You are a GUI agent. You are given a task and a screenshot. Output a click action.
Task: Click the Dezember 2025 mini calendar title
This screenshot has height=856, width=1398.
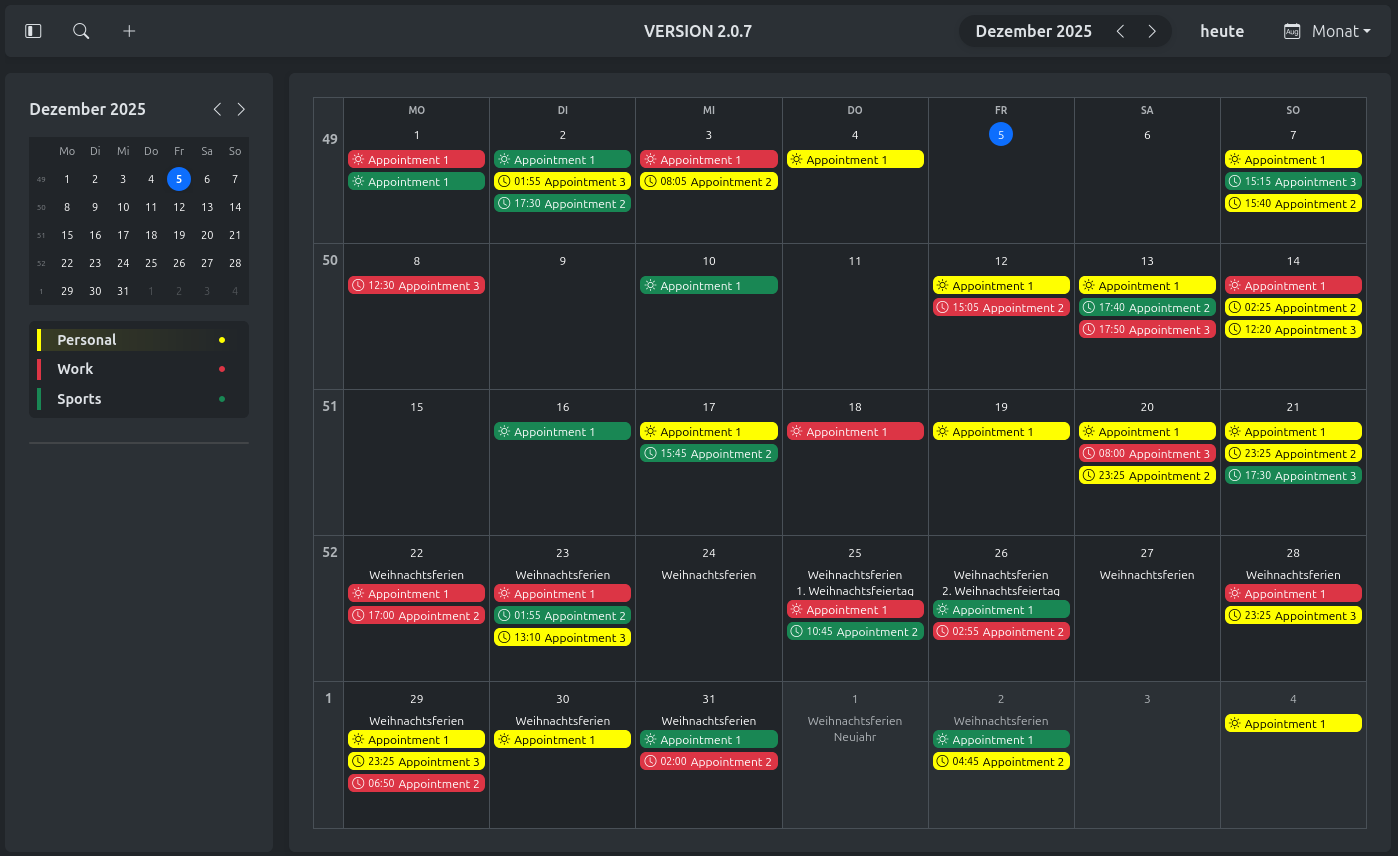(x=88, y=109)
